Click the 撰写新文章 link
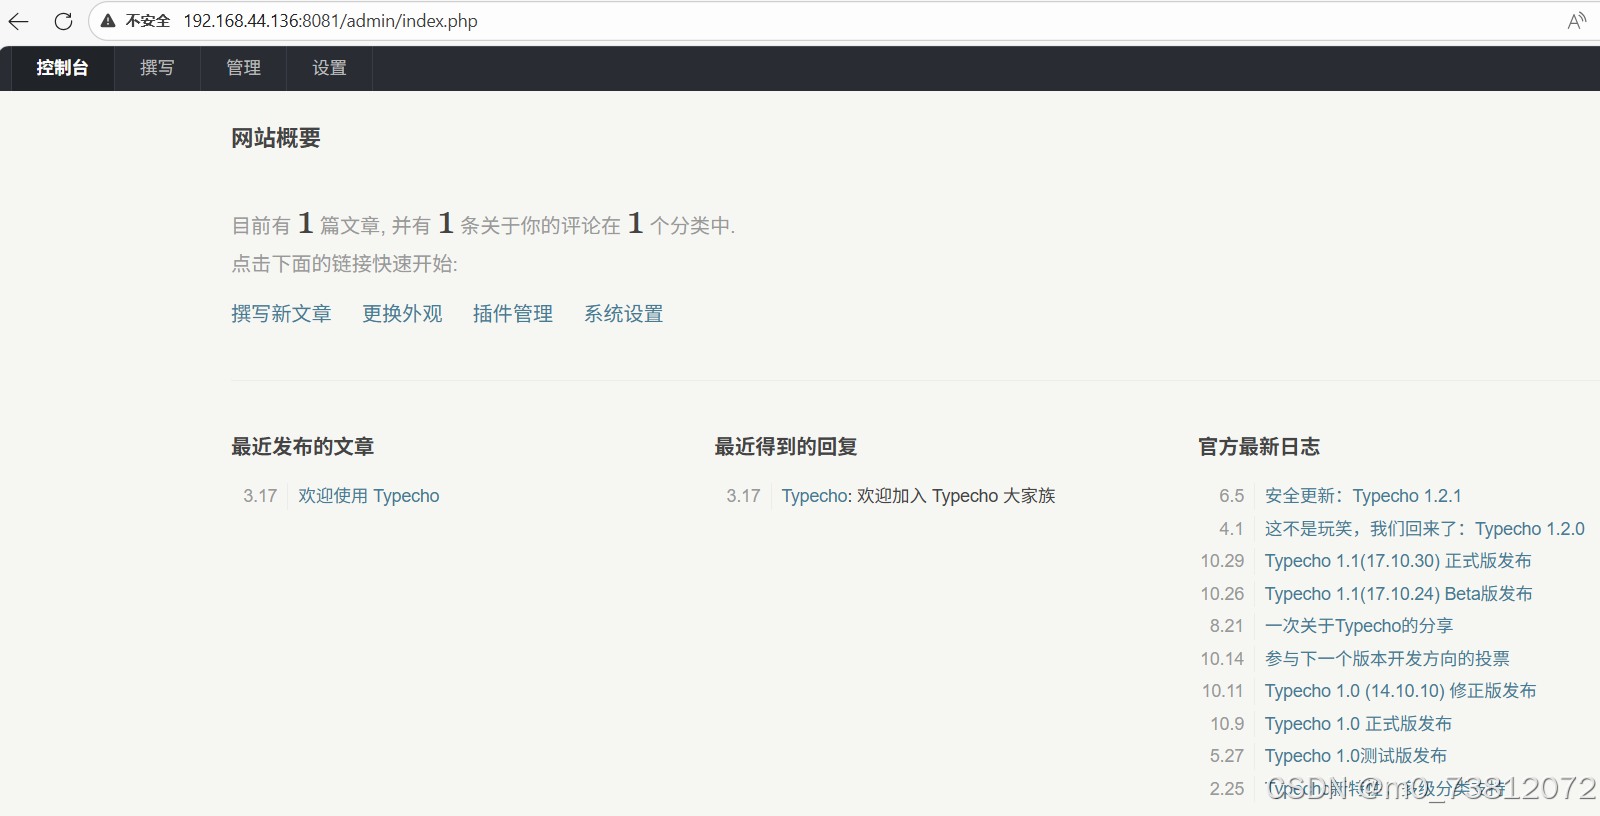This screenshot has height=816, width=1600. click(x=281, y=314)
